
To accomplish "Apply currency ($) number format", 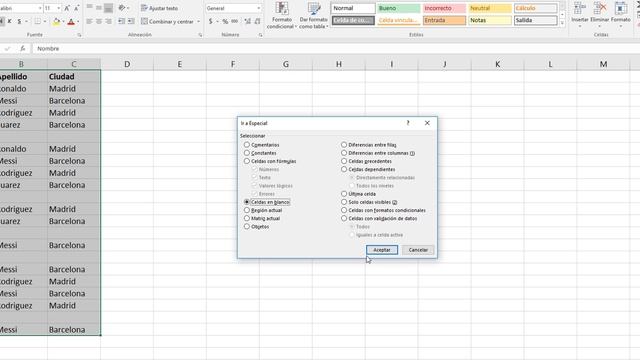I will pyautogui.click(x=211, y=21).
